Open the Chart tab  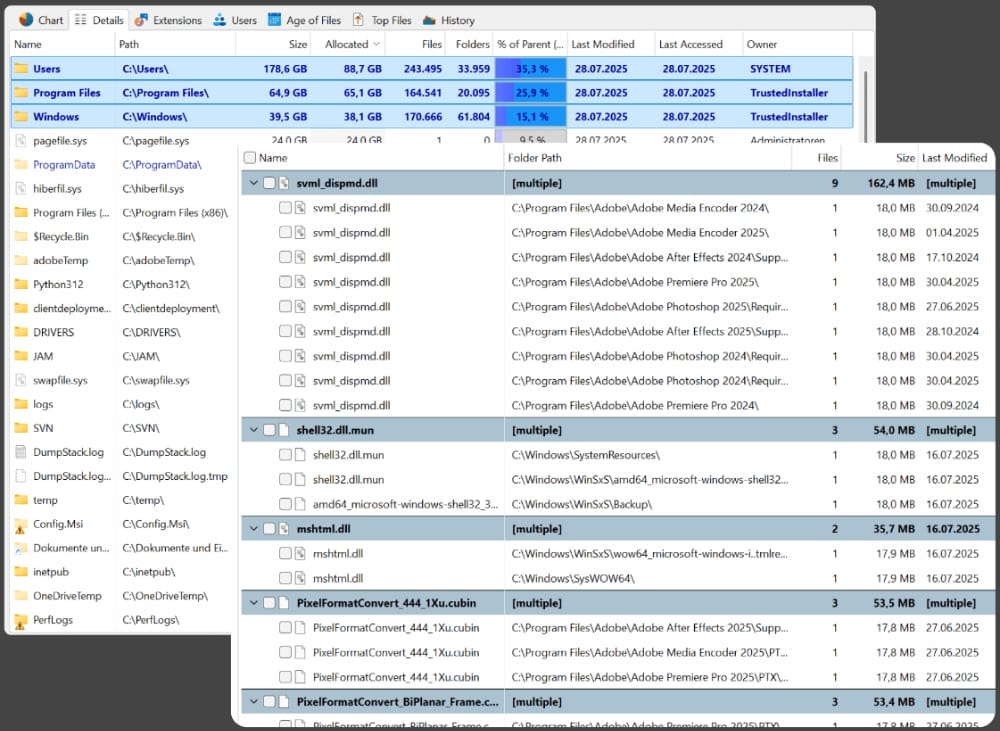pyautogui.click(x=41, y=20)
